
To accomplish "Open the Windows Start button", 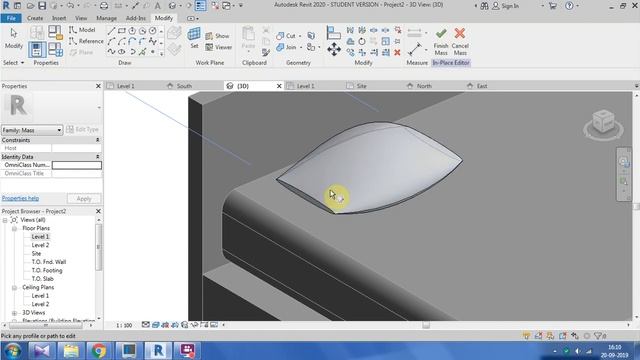I will 13,351.
